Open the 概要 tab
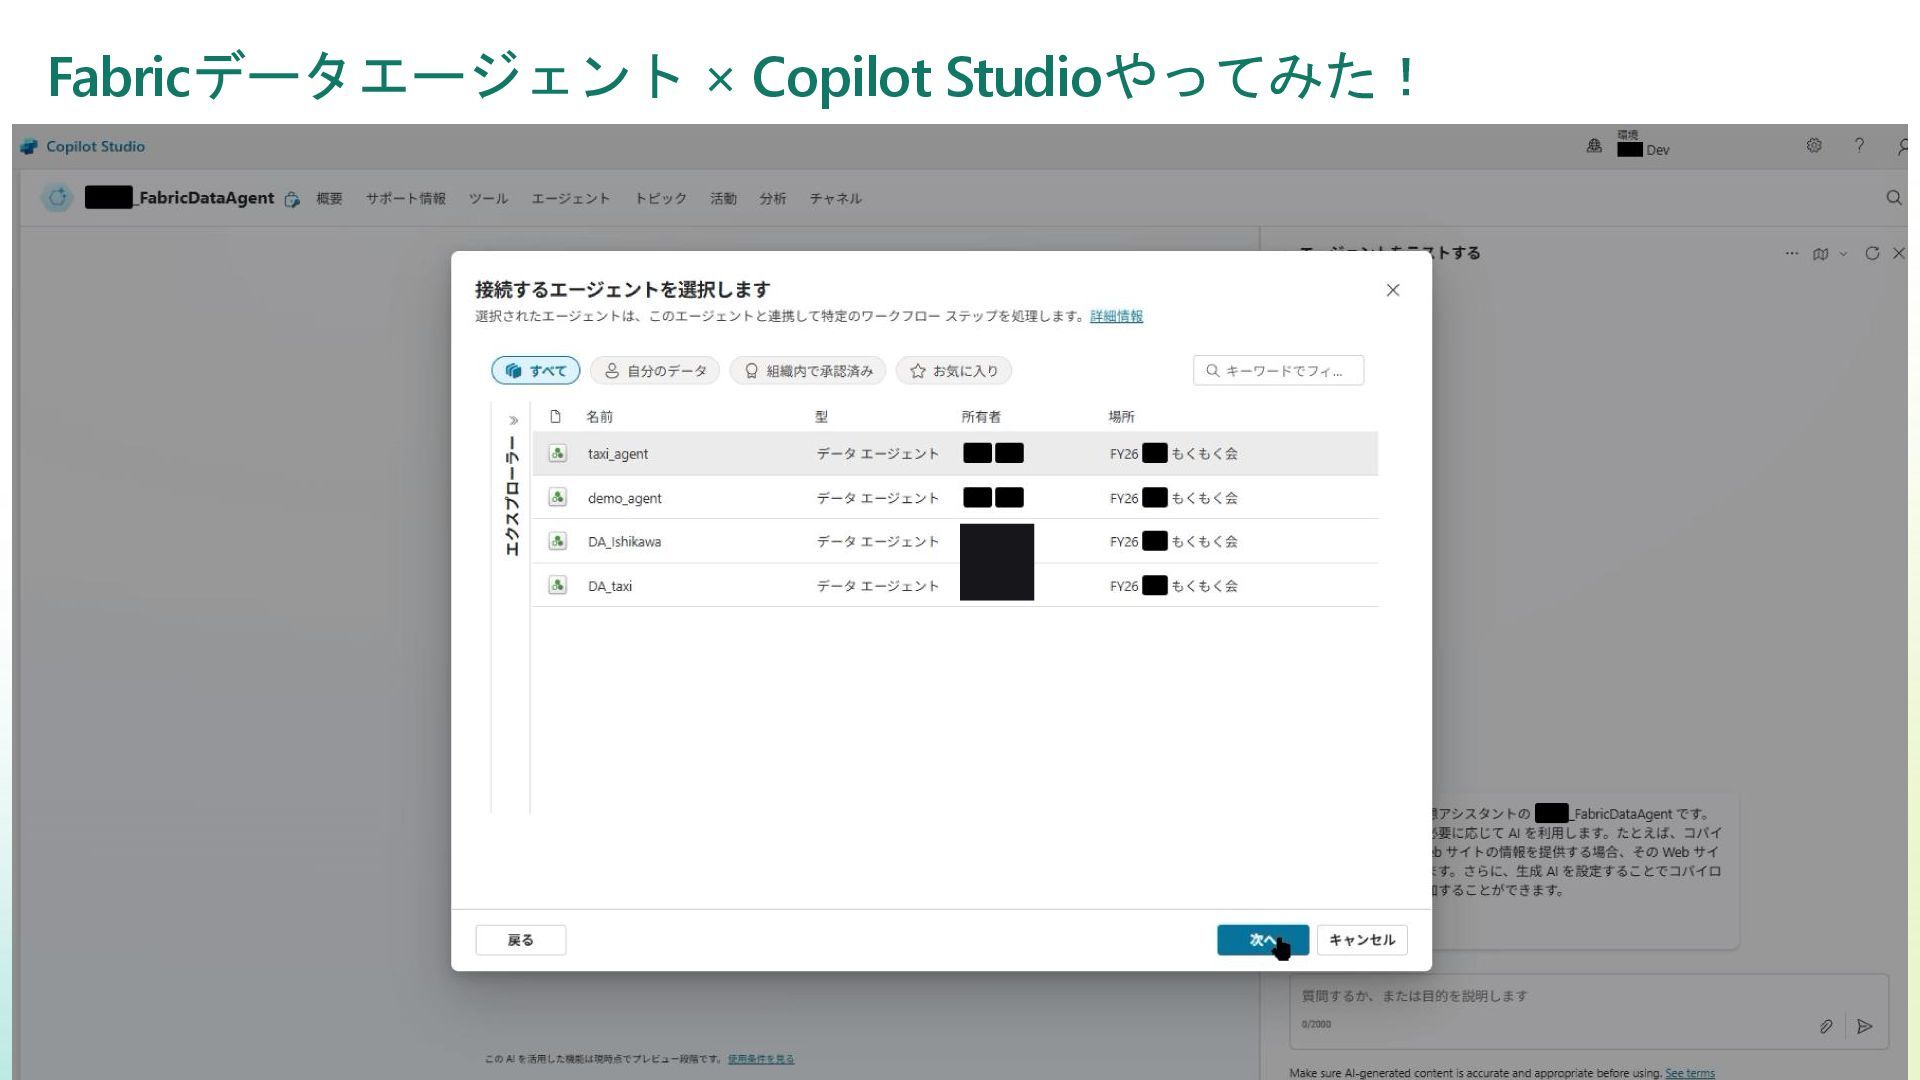Viewport: 1920px width, 1080px height. 329,199
